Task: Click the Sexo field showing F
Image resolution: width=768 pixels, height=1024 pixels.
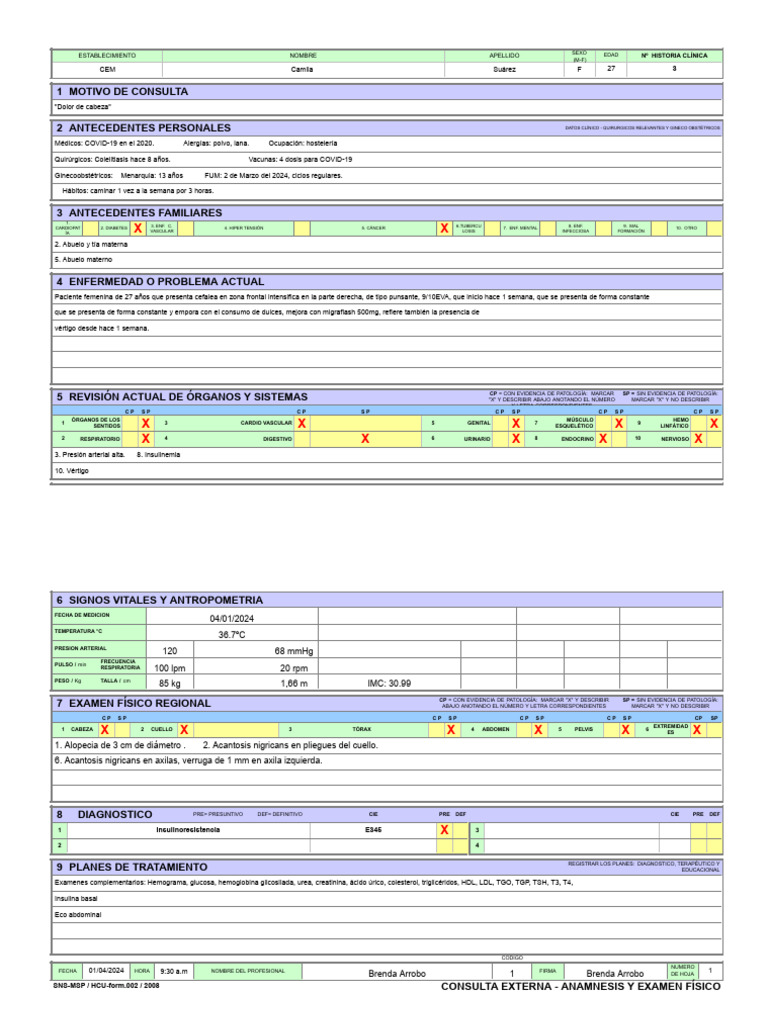Action: [x=579, y=69]
